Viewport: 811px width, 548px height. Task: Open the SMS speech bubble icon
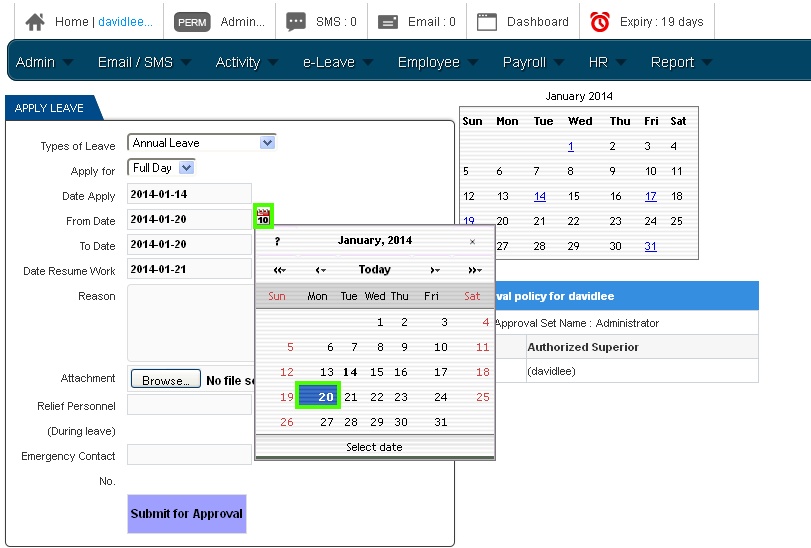pyautogui.click(x=296, y=22)
